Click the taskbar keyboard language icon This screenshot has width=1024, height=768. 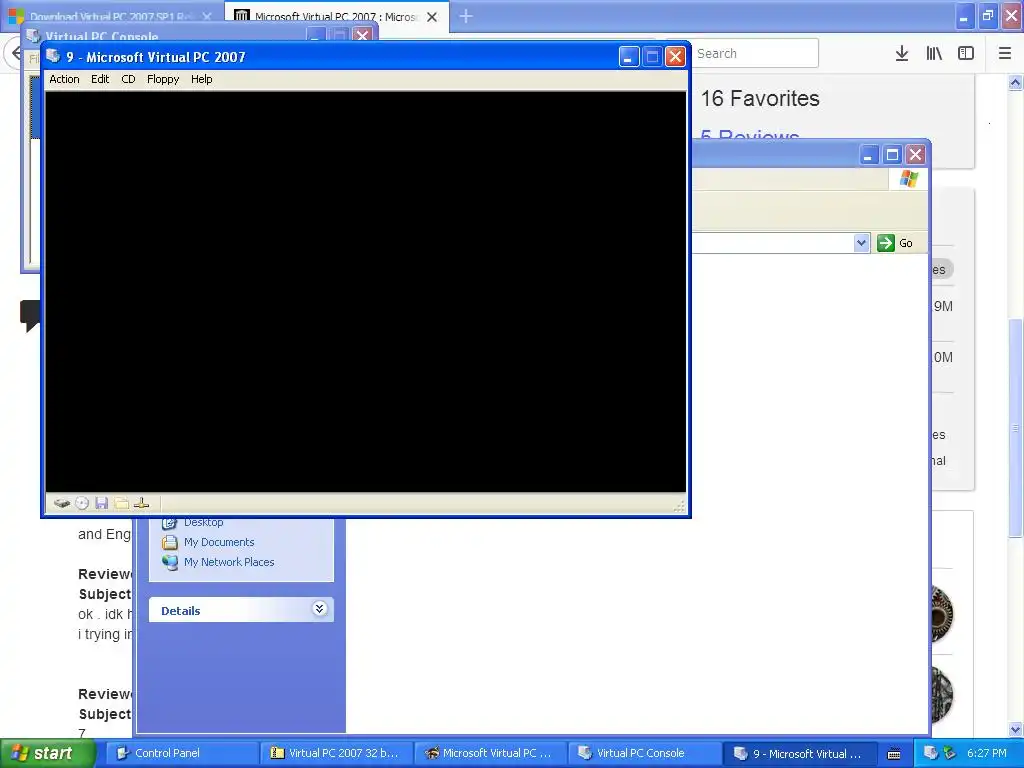pyautogui.click(x=894, y=754)
